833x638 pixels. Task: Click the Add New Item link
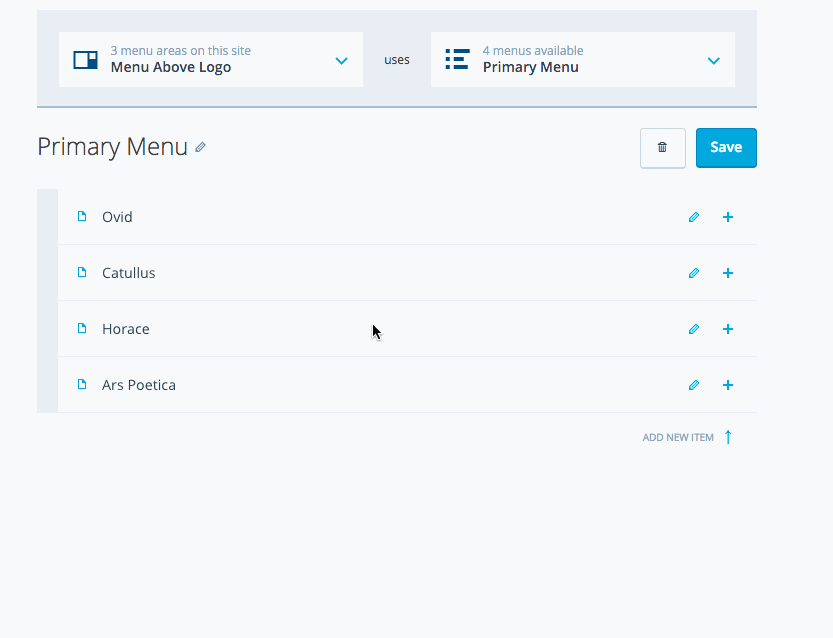coord(678,437)
